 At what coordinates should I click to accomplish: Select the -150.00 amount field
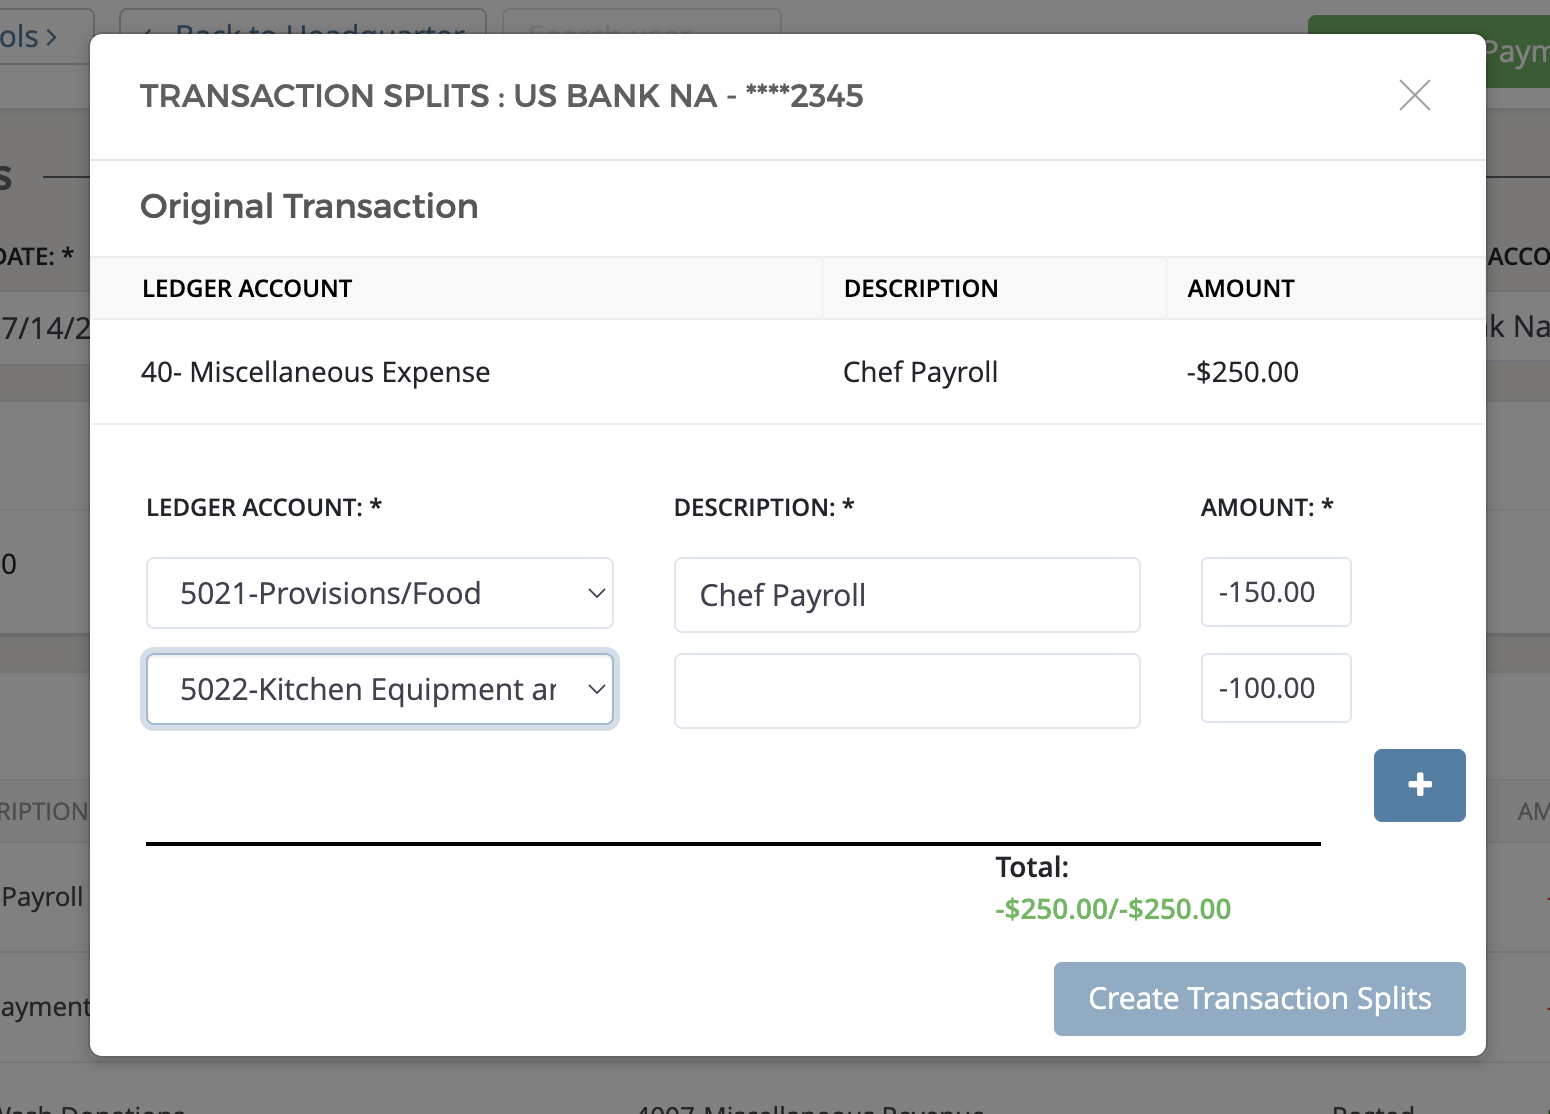pyautogui.click(x=1275, y=592)
